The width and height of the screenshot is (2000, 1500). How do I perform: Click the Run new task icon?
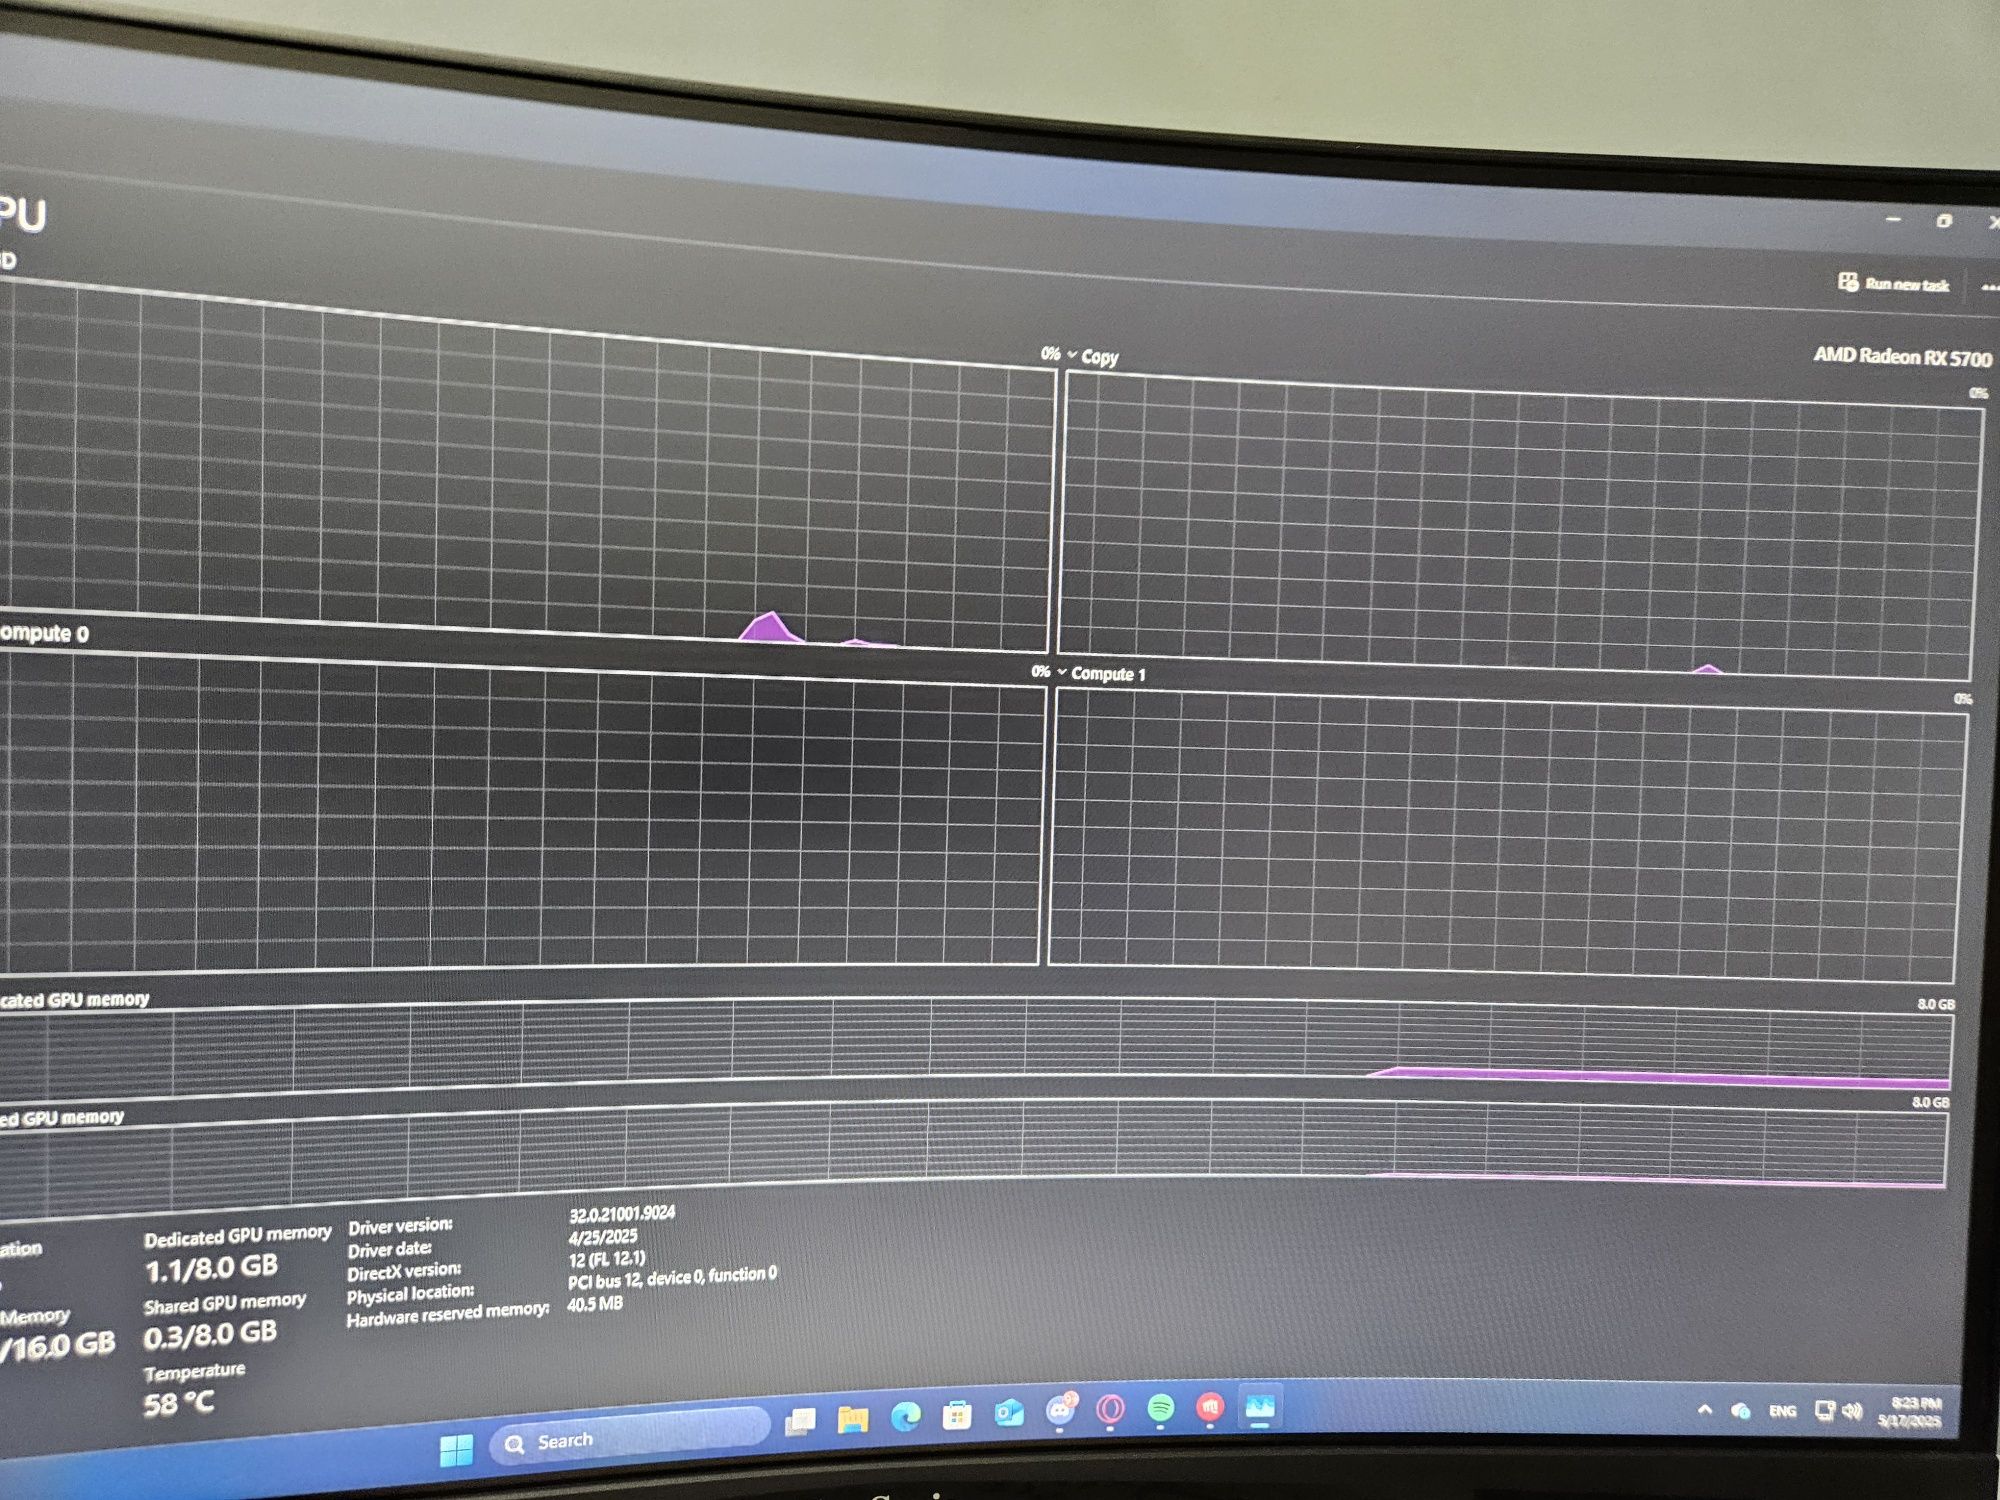point(1847,282)
